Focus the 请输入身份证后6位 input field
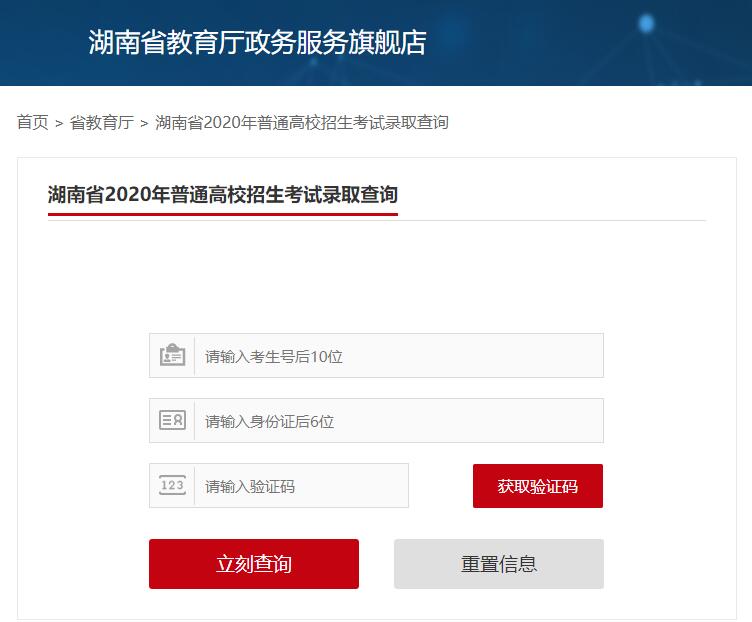This screenshot has width=752, height=622. (399, 421)
